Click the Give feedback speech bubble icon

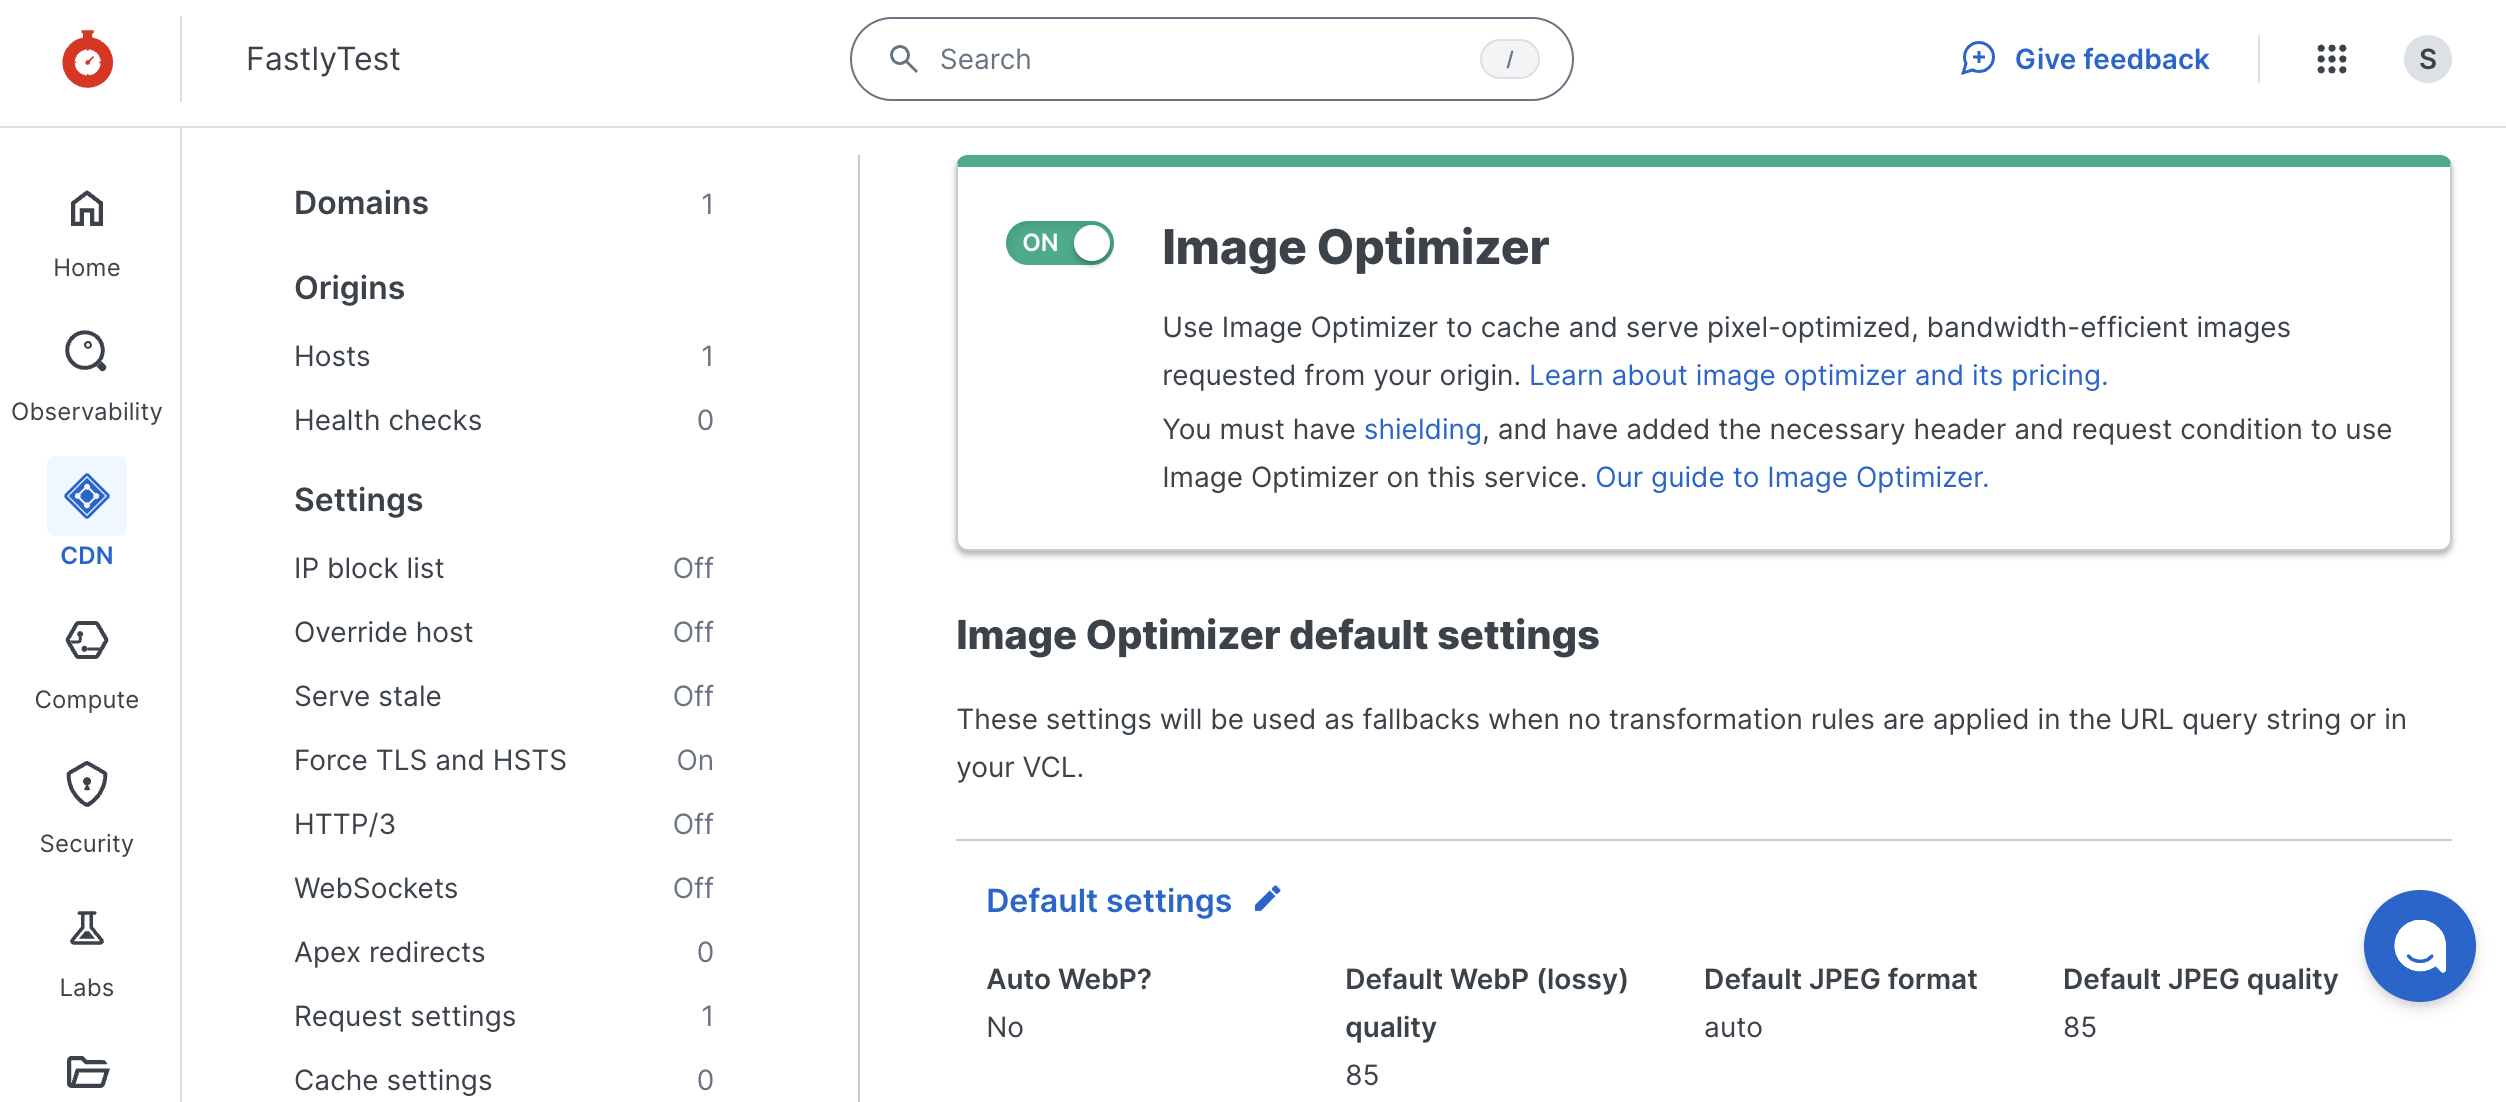click(x=1978, y=59)
